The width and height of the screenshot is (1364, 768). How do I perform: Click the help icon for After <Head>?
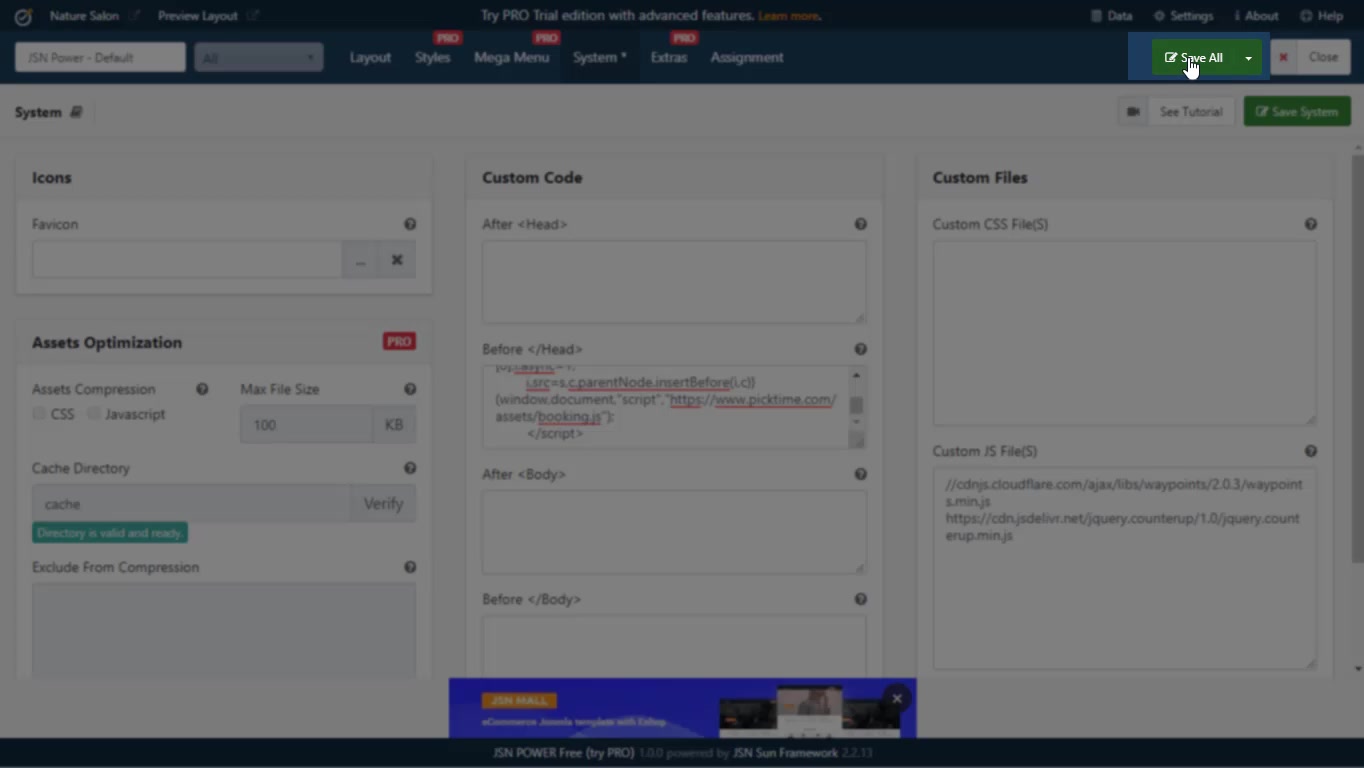860,225
